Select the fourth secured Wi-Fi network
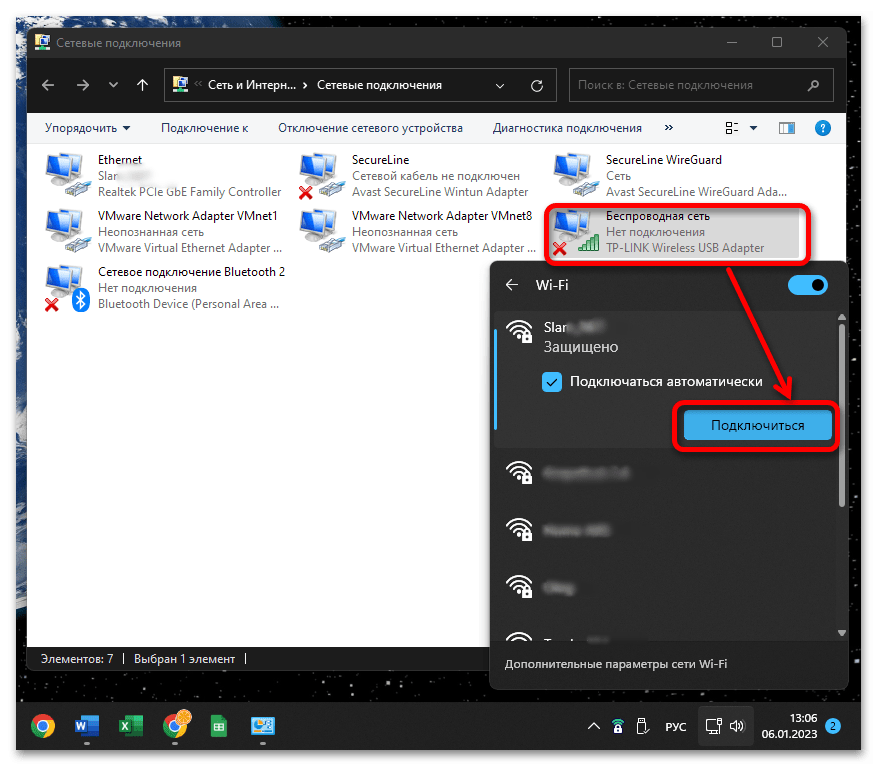Image resolution: width=877 pixels, height=766 pixels. pyautogui.click(x=666, y=588)
